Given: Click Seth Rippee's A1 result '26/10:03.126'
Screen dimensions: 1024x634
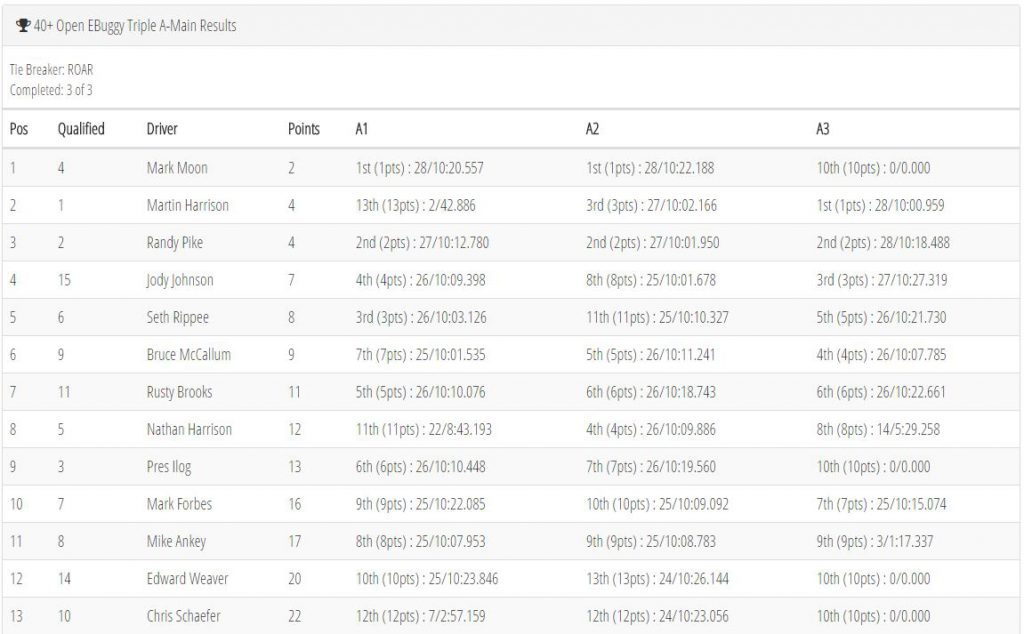Looking at the screenshot, I should [x=452, y=317].
